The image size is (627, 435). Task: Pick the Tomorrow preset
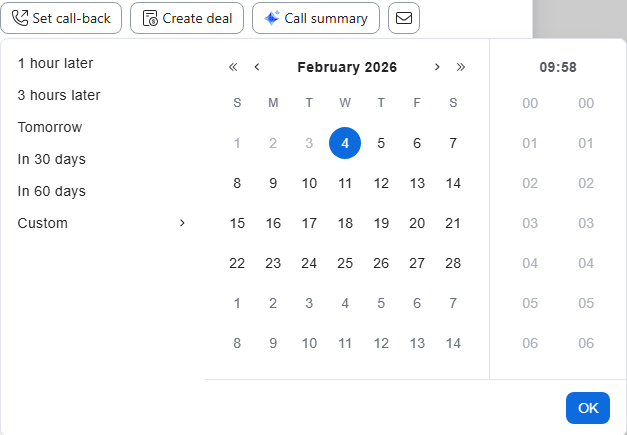pos(50,127)
